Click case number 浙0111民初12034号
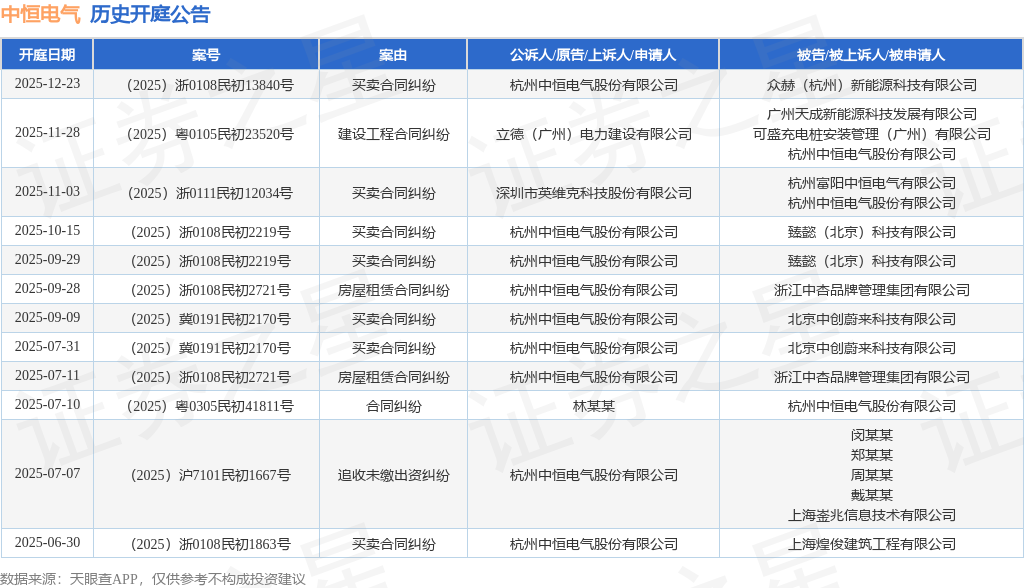Screen dimensions: 1024x588 (210, 193)
